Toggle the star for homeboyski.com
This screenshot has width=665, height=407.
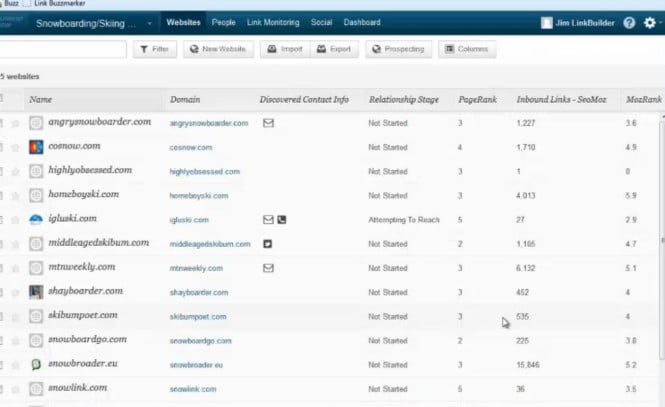click(15, 196)
